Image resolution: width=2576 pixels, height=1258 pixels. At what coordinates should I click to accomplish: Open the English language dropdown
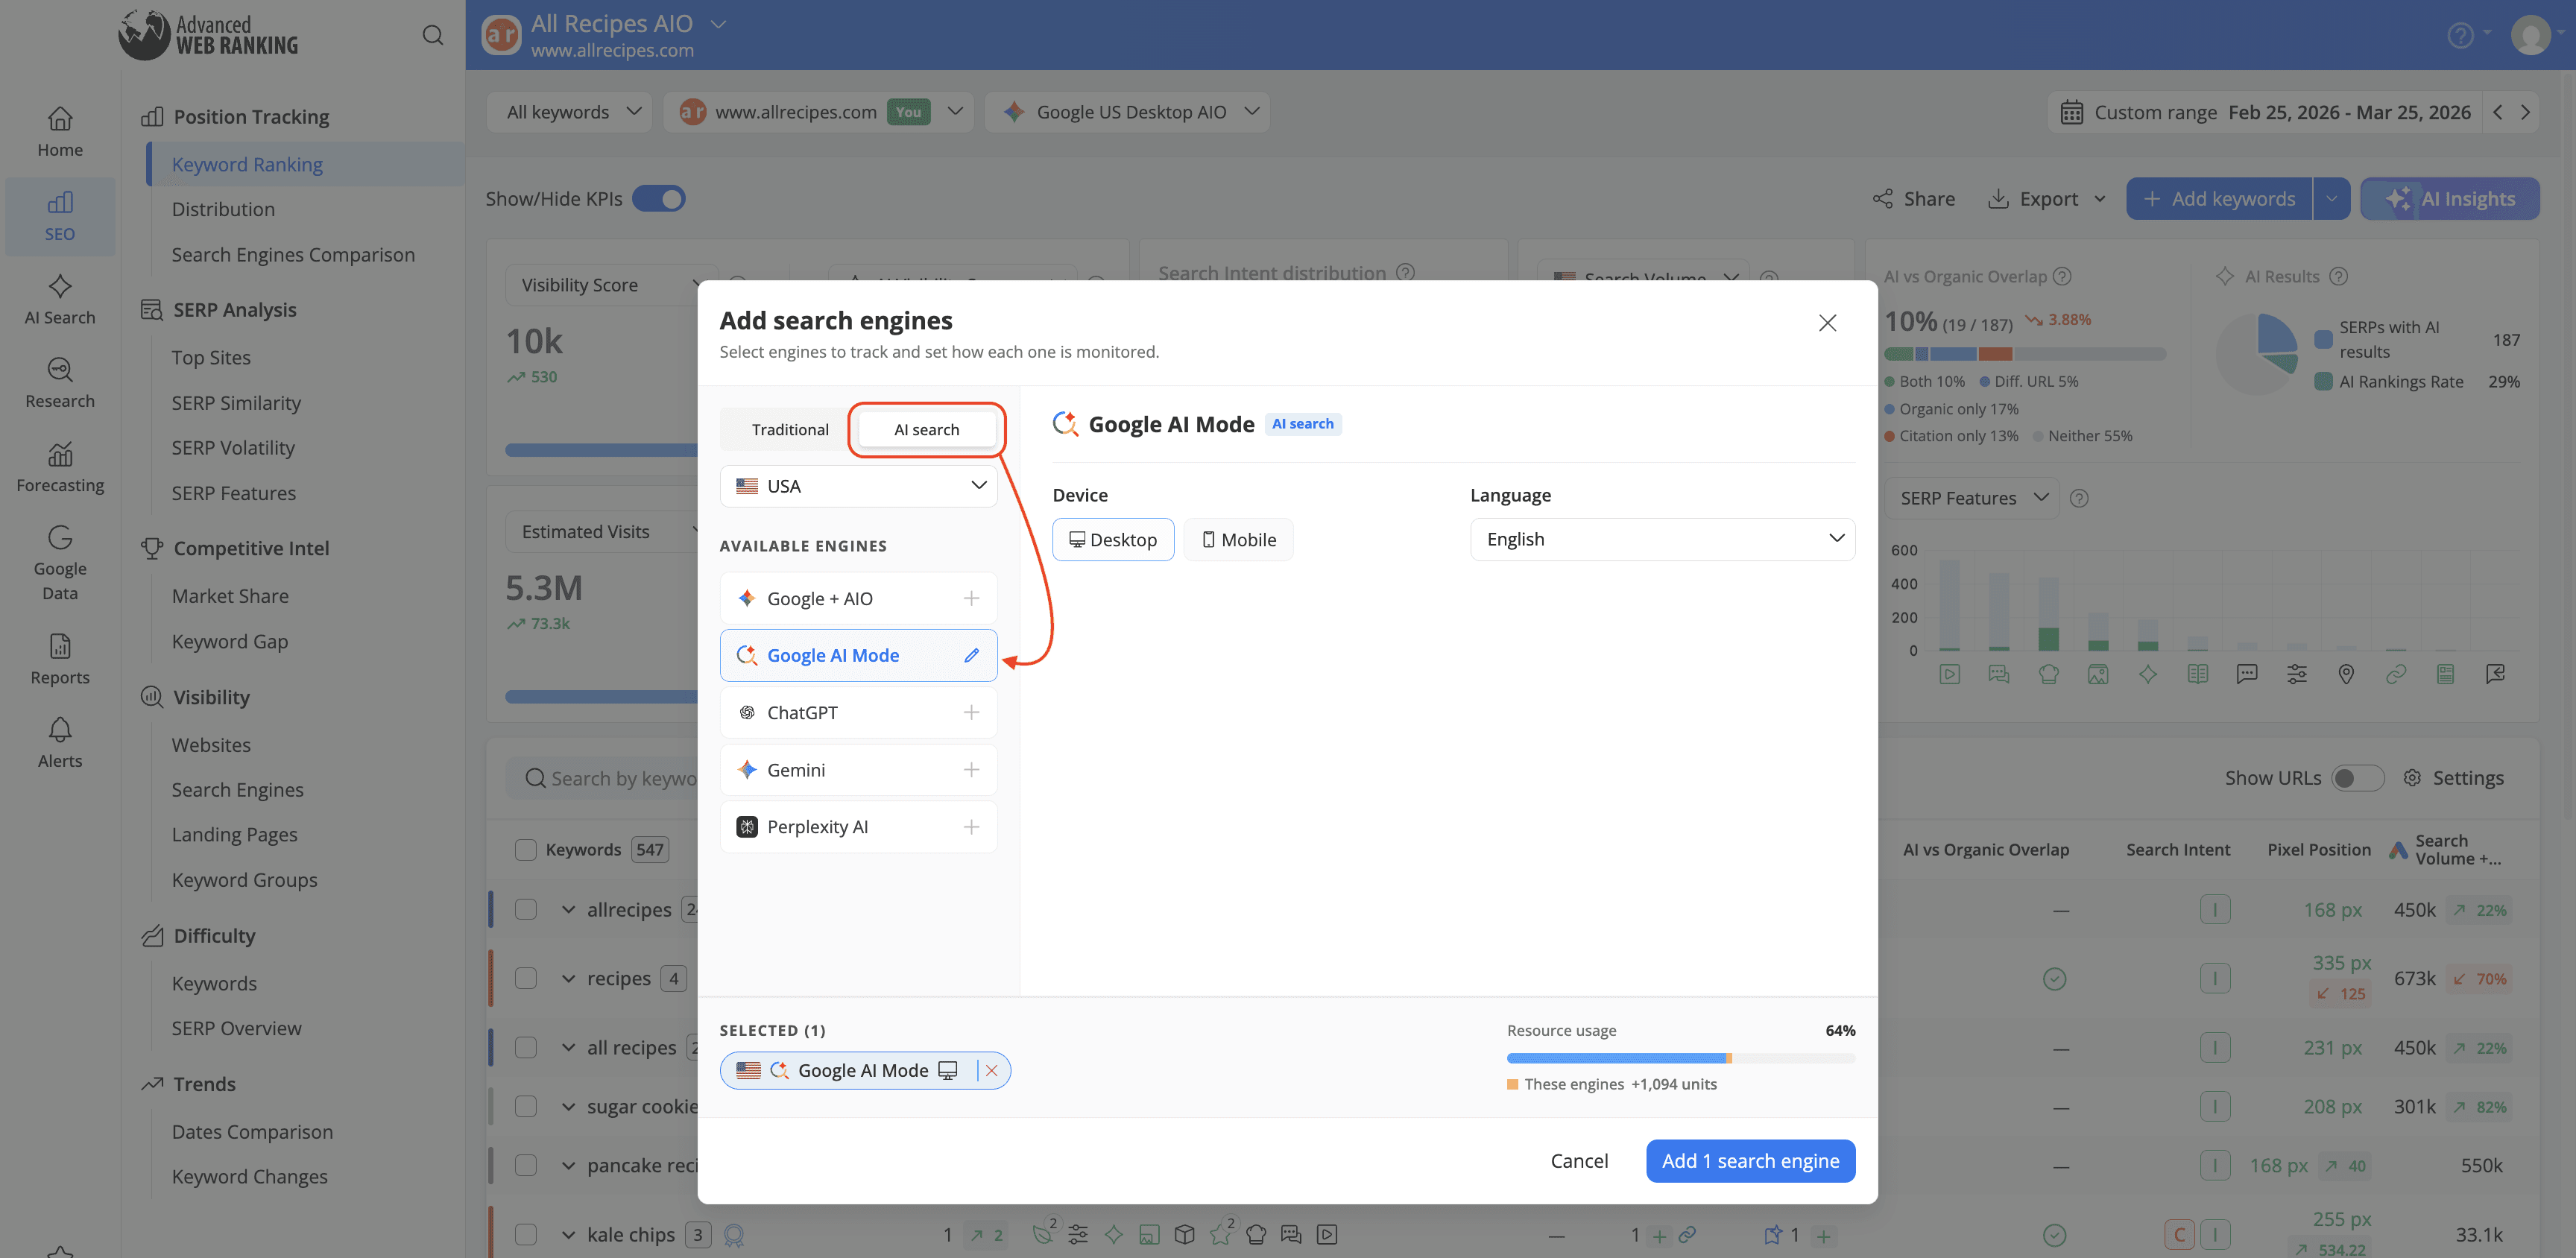[1662, 539]
